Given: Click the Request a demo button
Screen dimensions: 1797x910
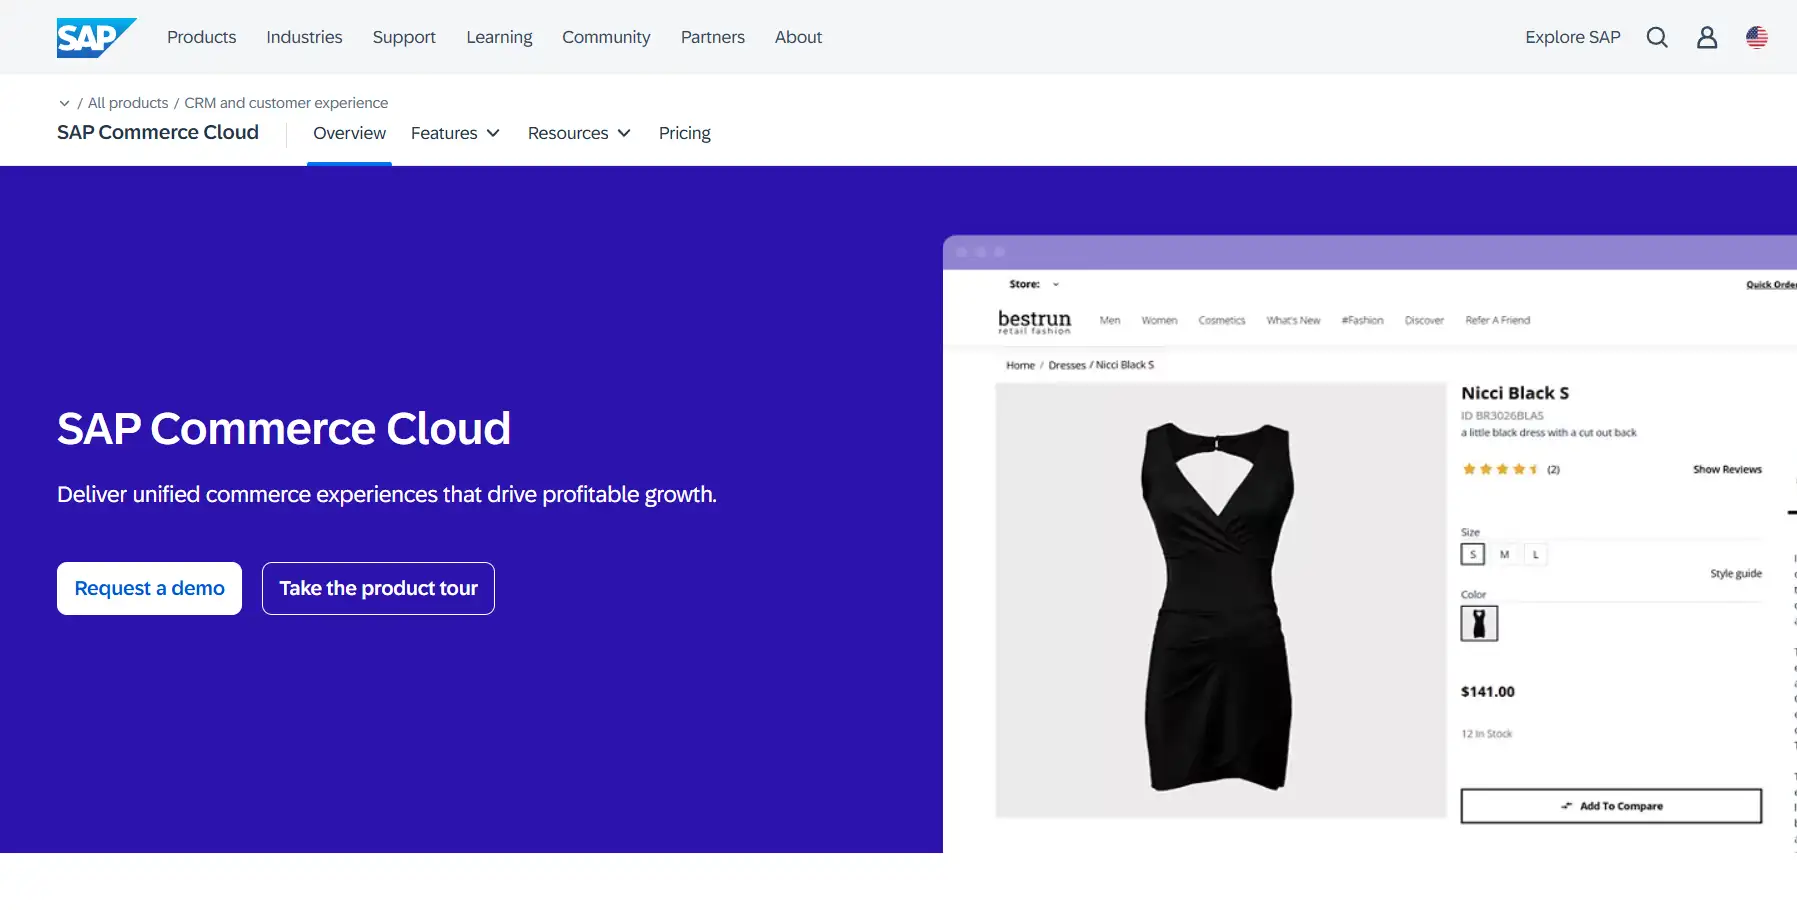Looking at the screenshot, I should click(x=149, y=588).
